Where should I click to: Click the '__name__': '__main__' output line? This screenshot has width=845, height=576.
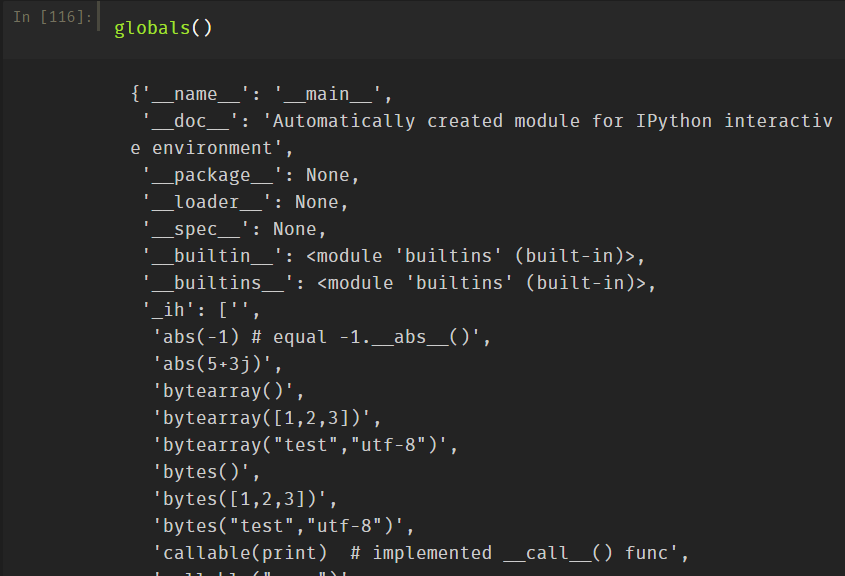click(262, 94)
